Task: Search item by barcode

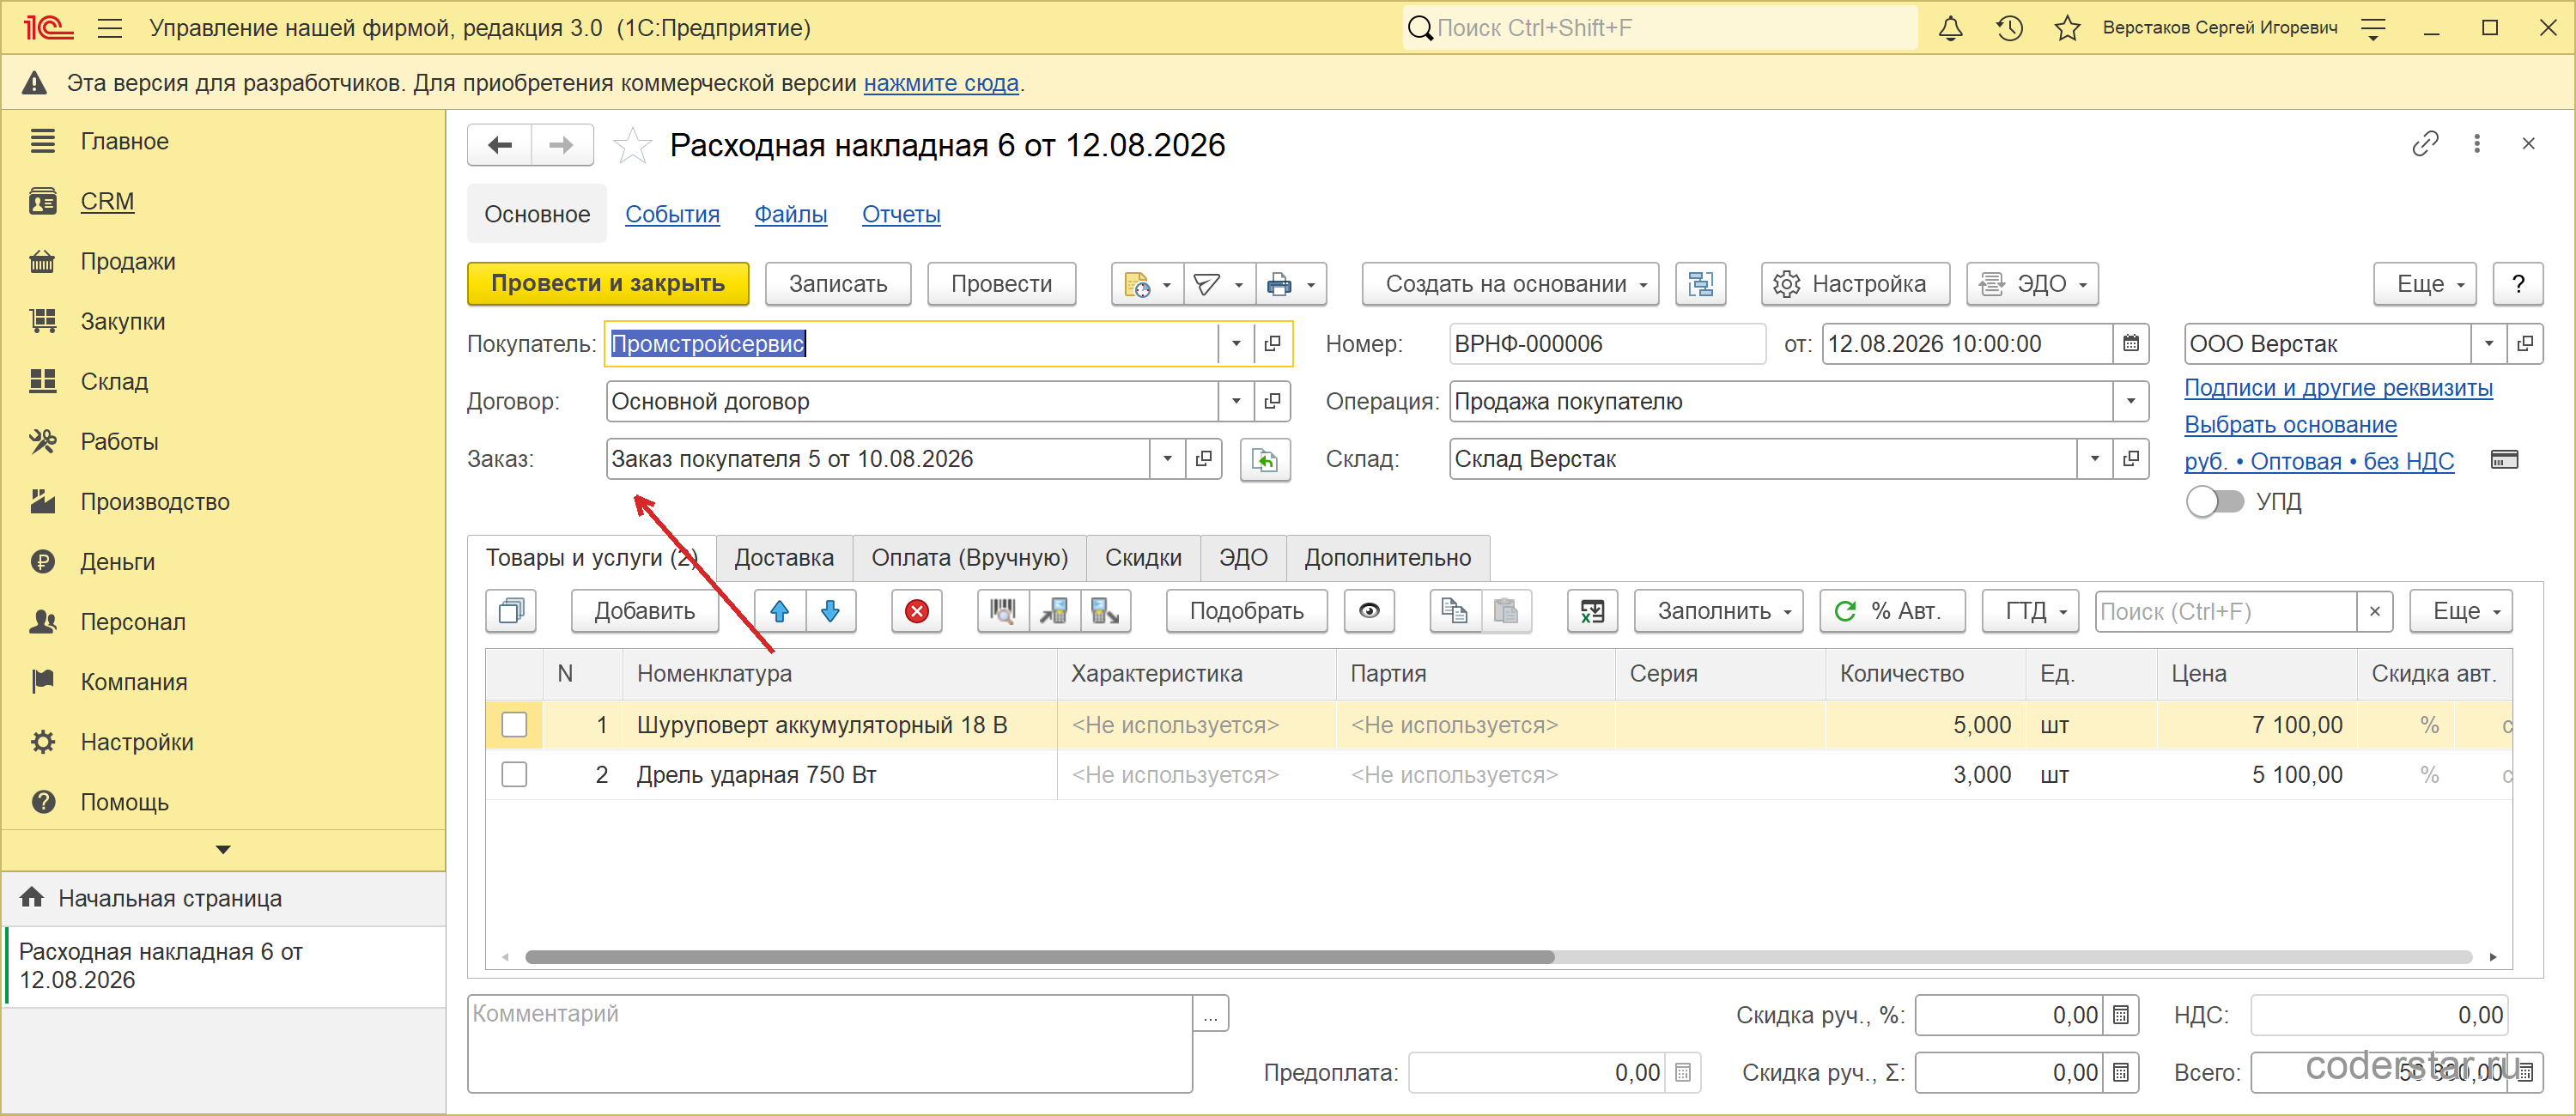Action: click(1003, 611)
